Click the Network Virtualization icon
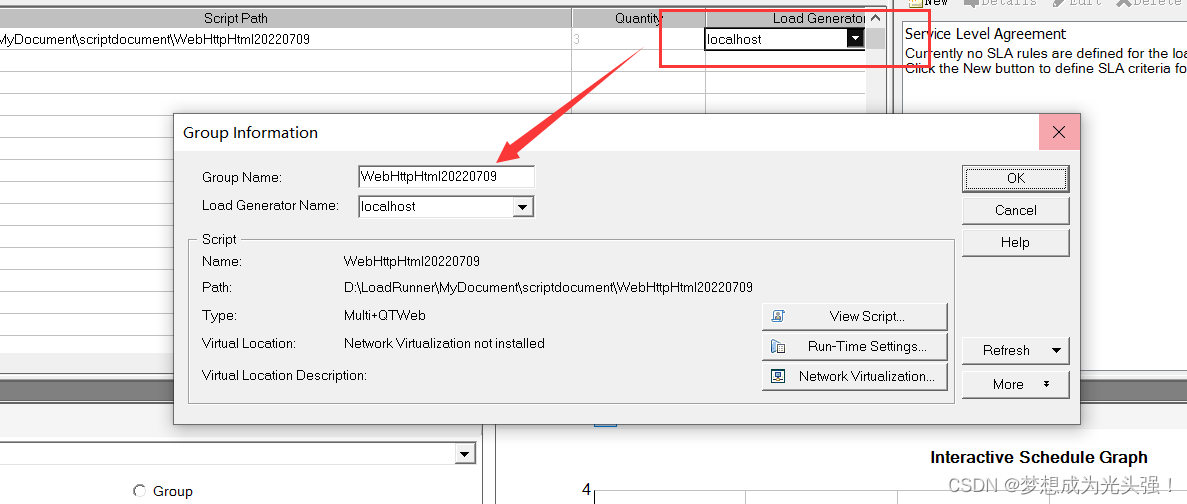The image size is (1187, 504). [x=777, y=376]
